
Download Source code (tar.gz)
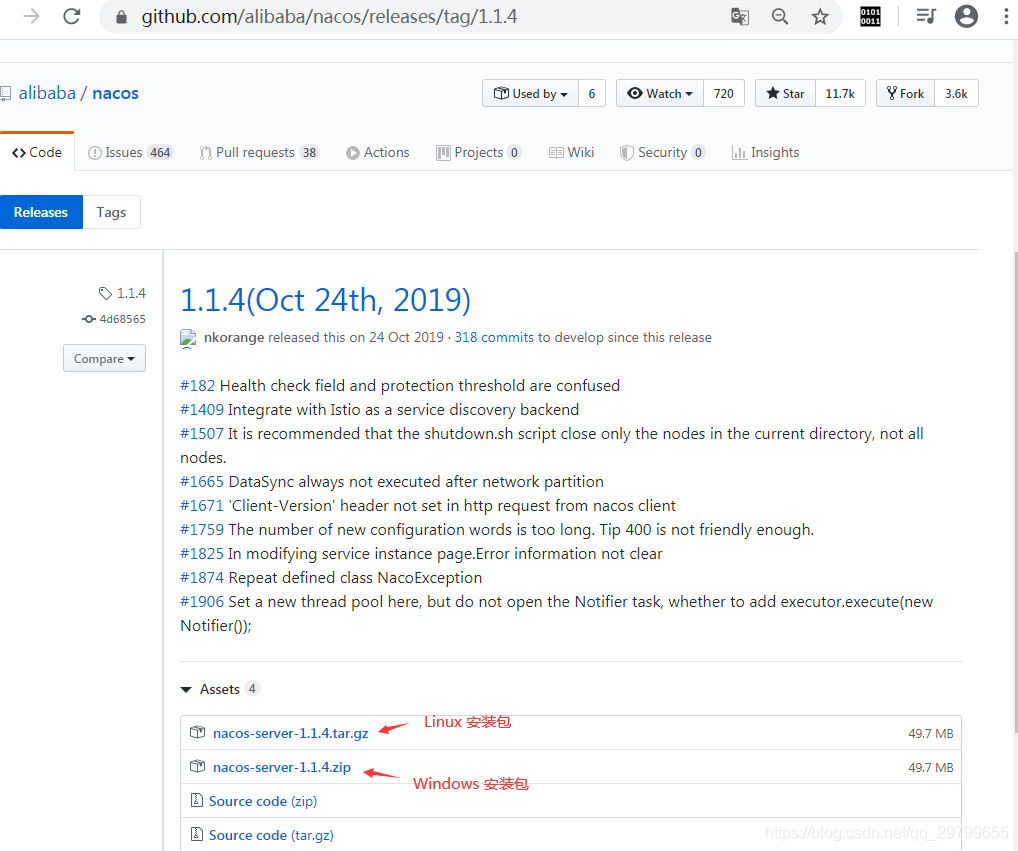[271, 835]
